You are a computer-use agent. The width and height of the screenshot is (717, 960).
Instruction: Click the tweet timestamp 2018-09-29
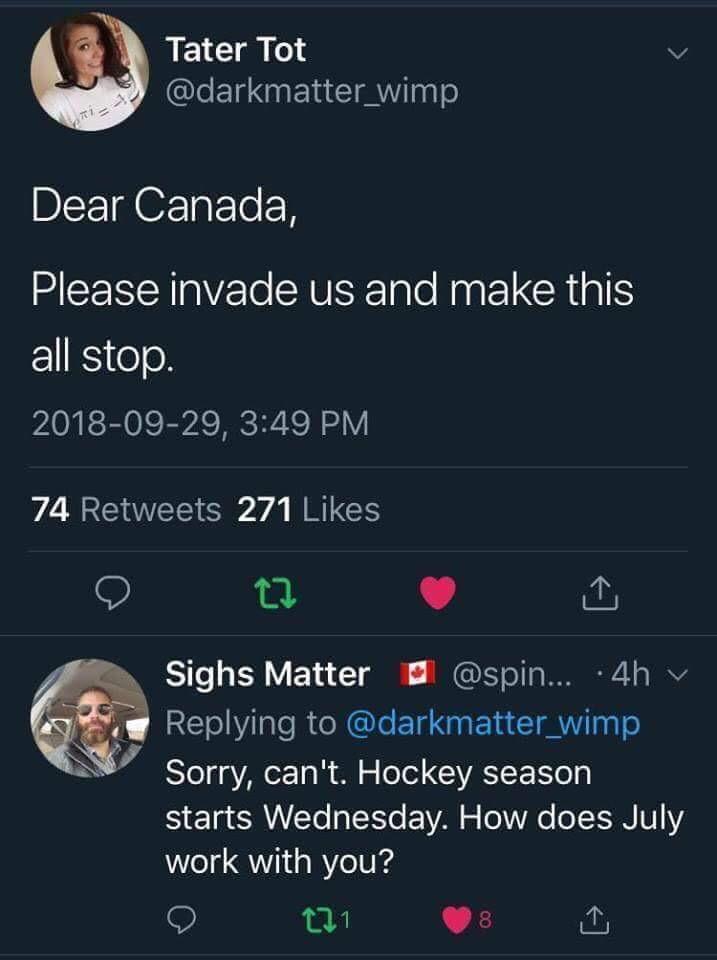point(200,423)
